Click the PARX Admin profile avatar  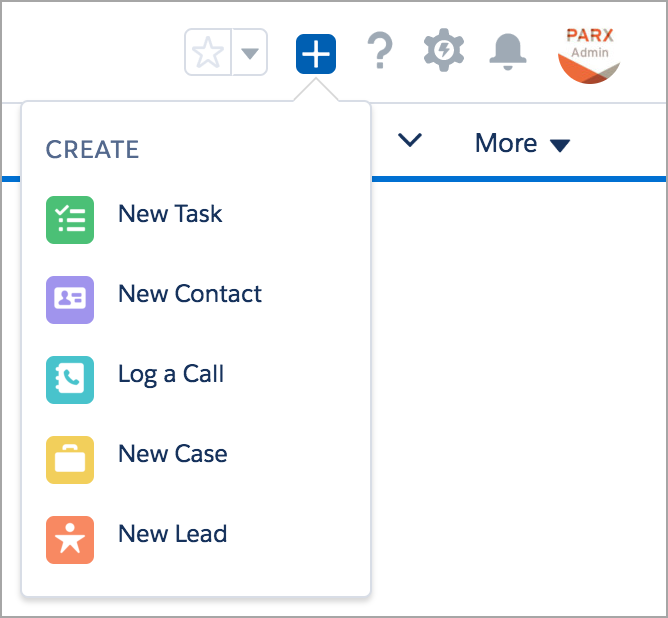[588, 54]
